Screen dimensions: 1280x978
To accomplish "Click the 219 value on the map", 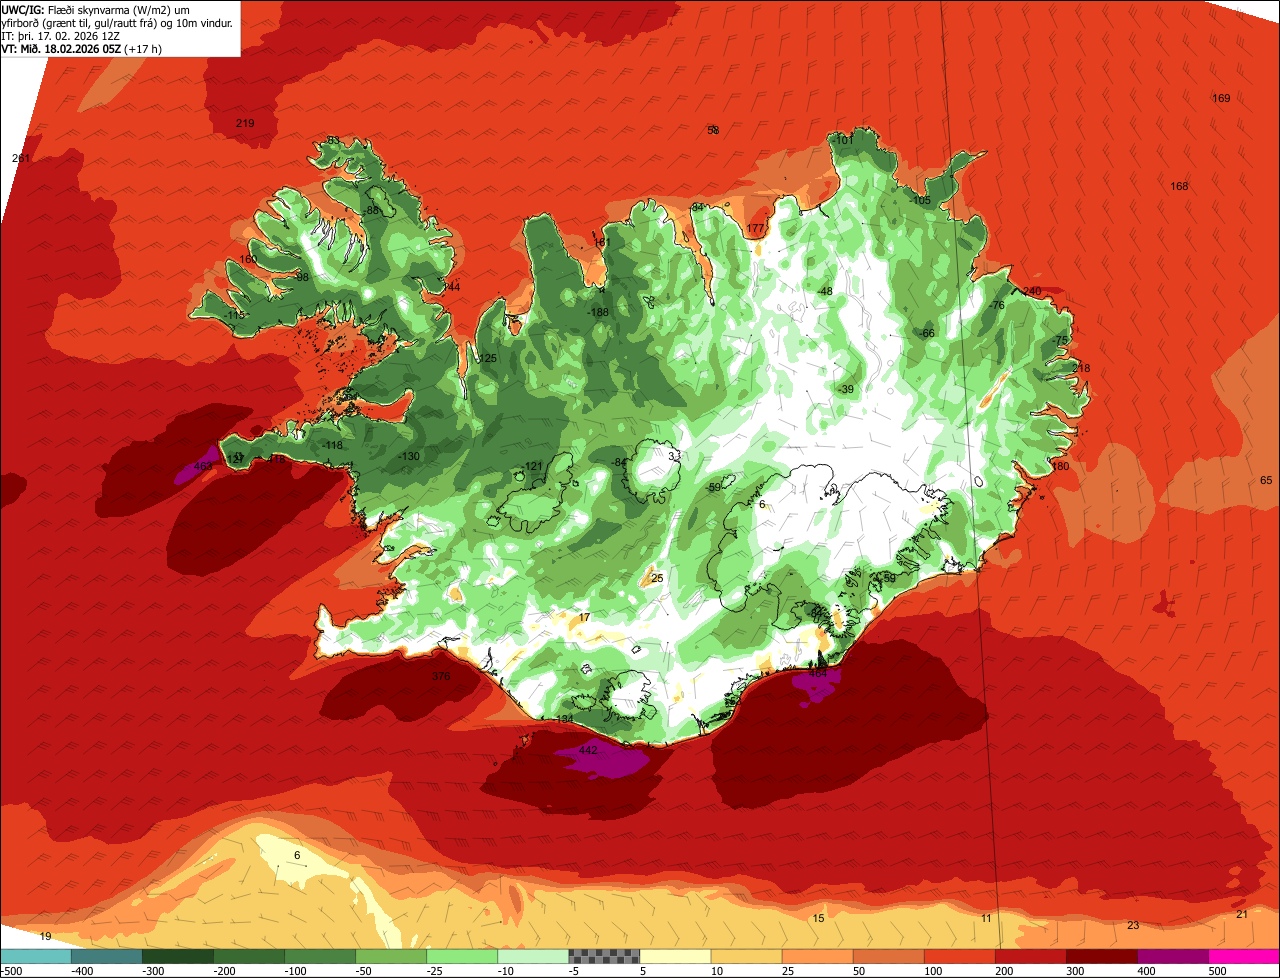I will click(245, 123).
